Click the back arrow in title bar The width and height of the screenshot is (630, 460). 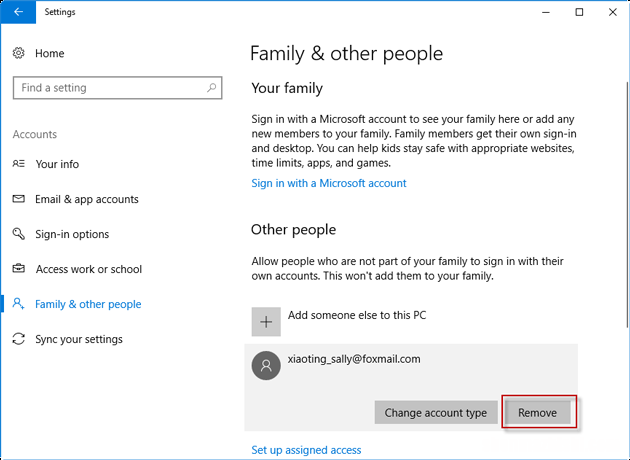pyautogui.click(x=18, y=12)
